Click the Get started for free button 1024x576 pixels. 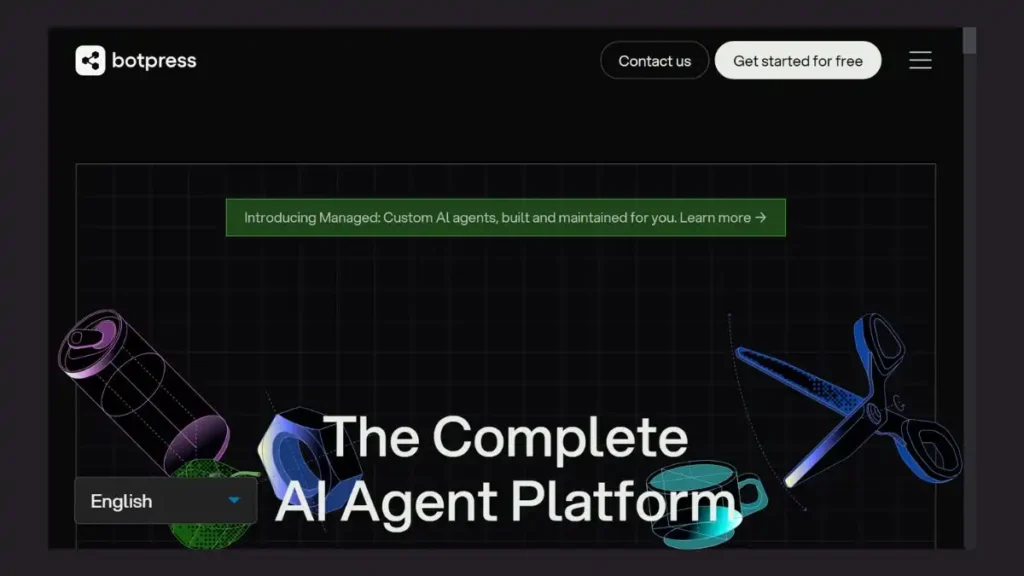(x=797, y=60)
